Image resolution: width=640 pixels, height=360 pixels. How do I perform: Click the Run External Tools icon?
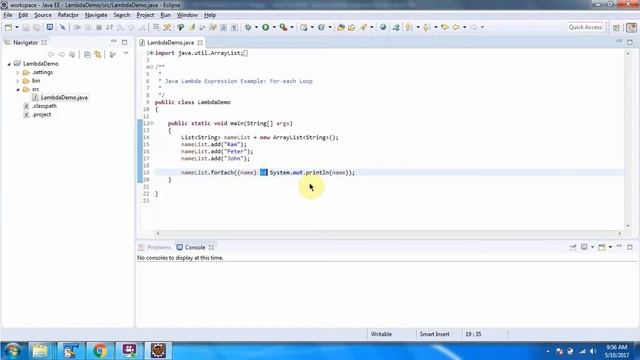click(x=283, y=27)
